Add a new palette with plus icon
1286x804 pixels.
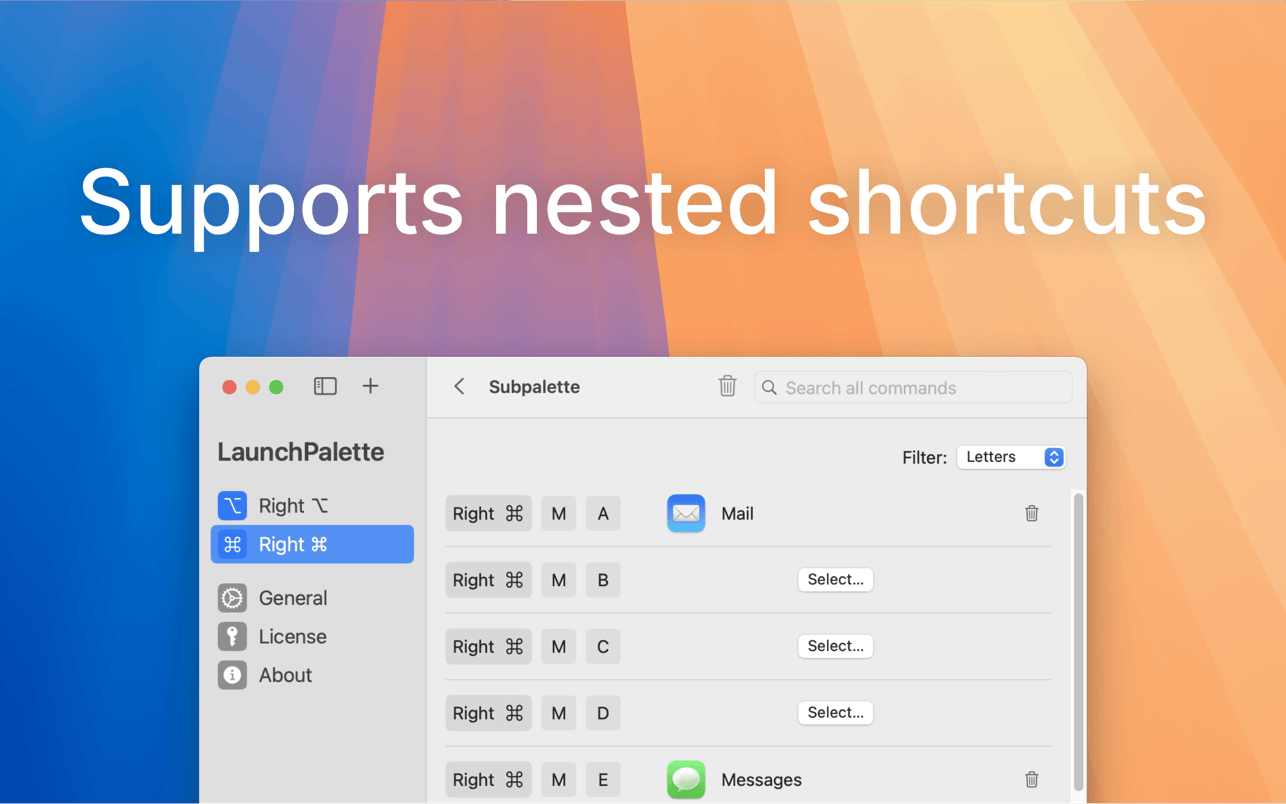coord(370,386)
